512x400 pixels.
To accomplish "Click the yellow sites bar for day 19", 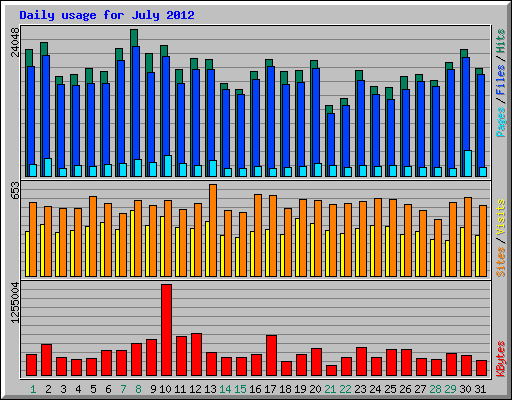I will pos(297,247).
